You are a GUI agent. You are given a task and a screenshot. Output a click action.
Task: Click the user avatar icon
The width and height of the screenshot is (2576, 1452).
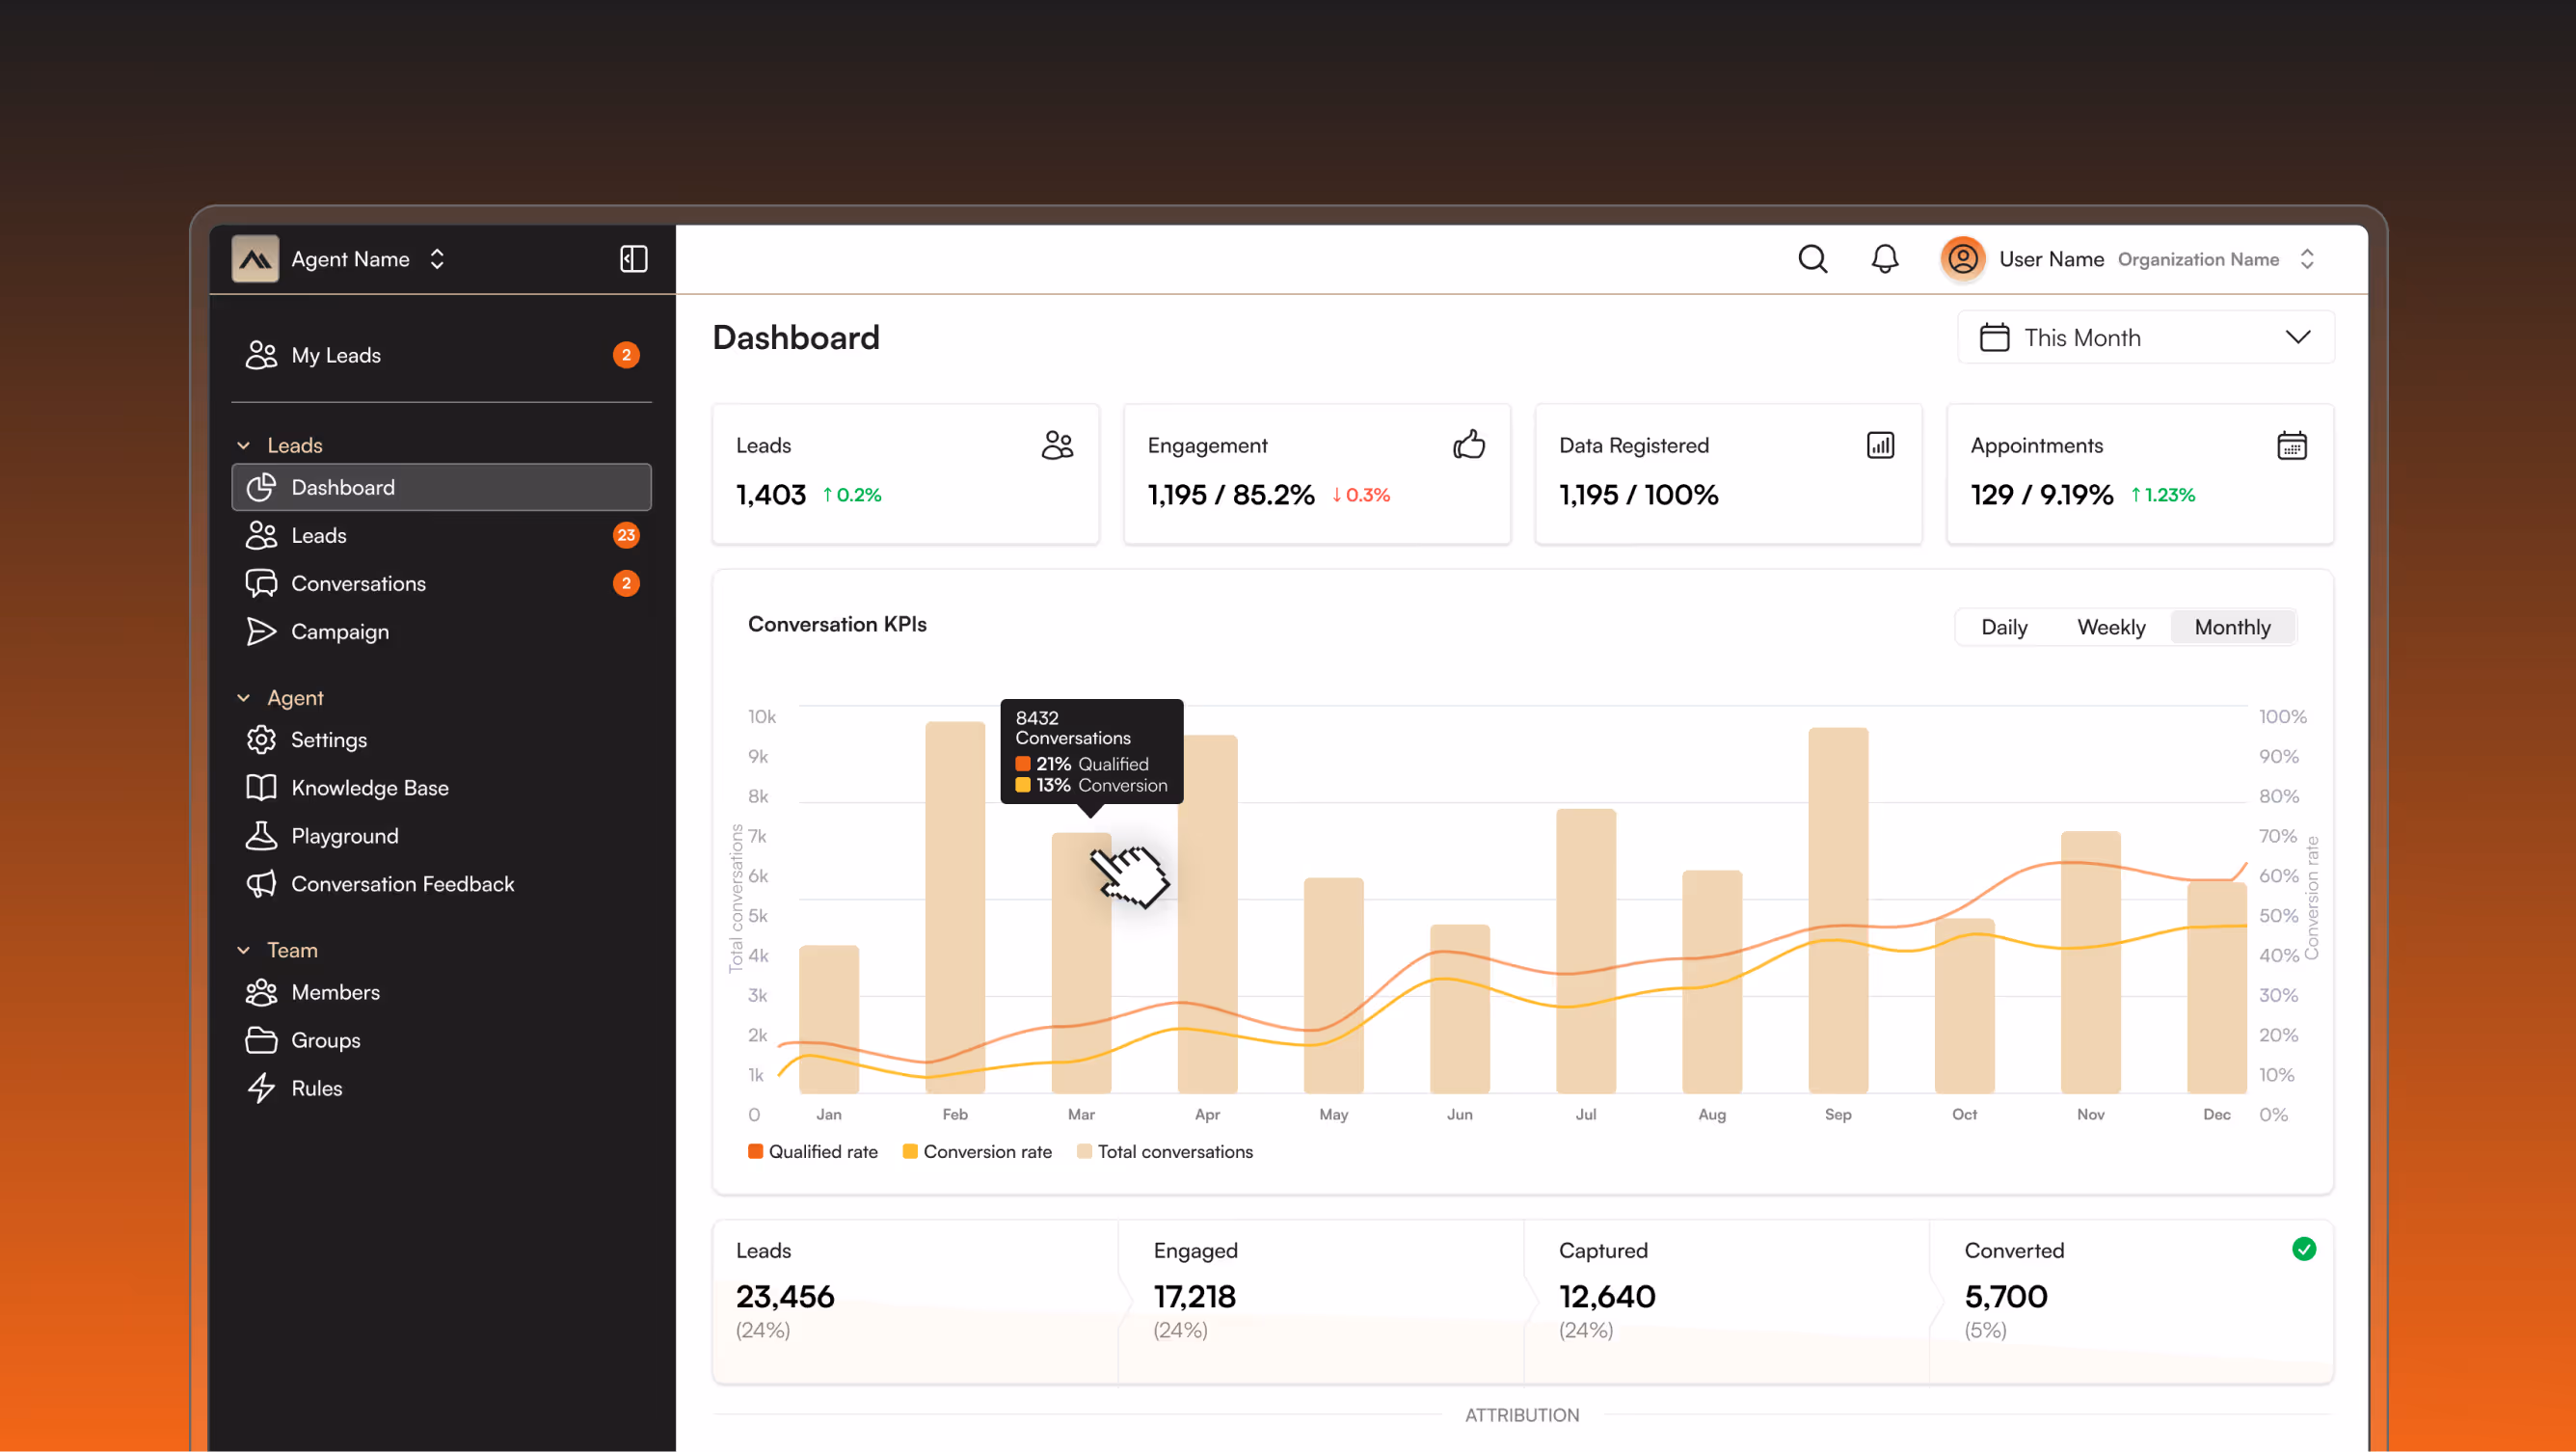point(1962,259)
